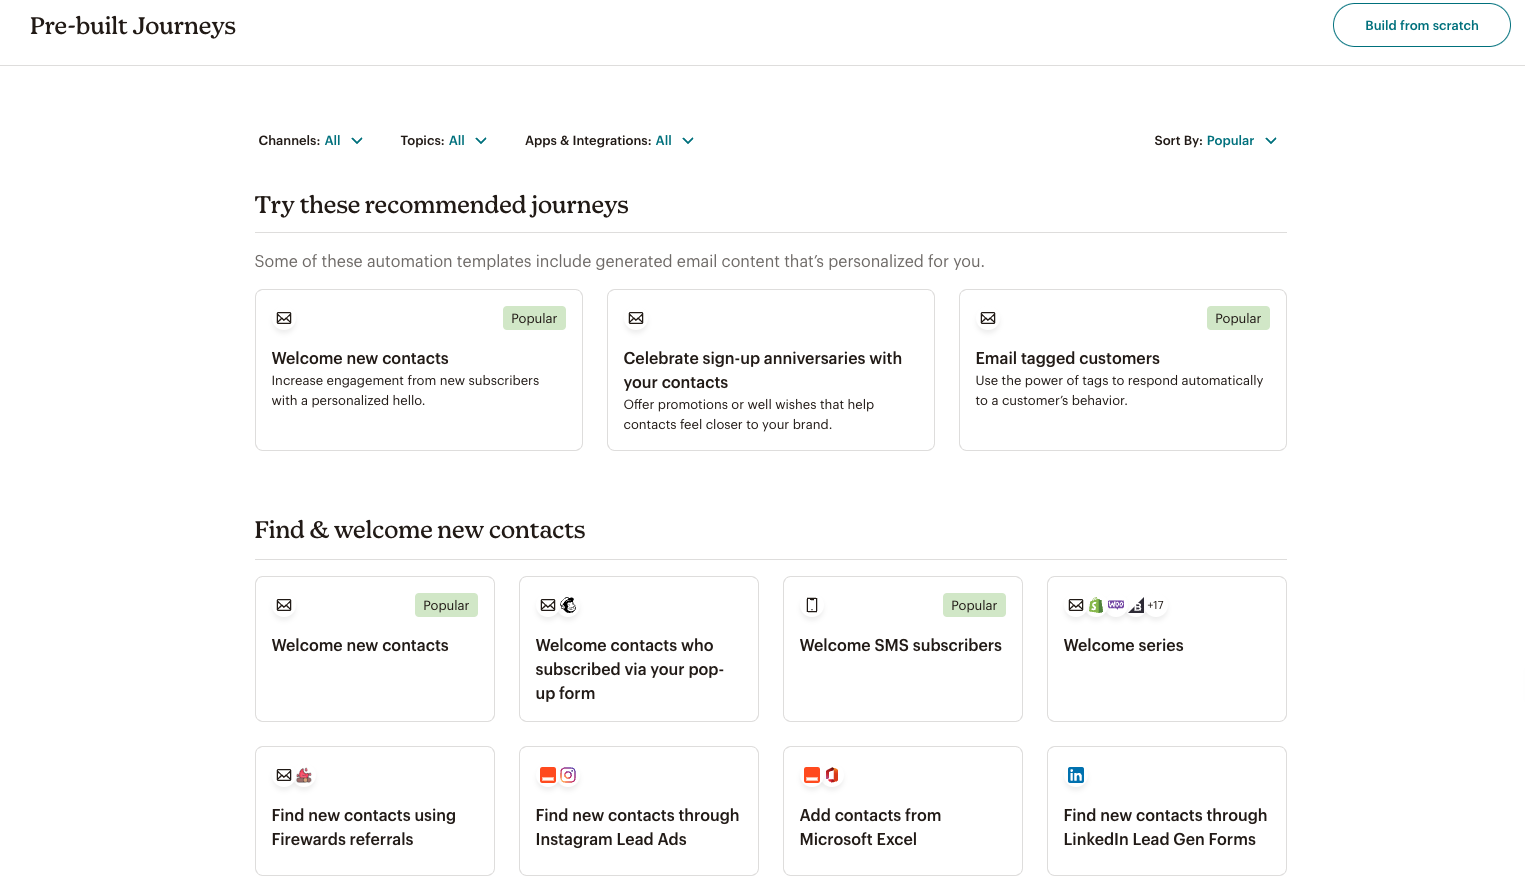This screenshot has height=881, width=1525.
Task: Open the Topics filter dropdown
Action: point(444,141)
